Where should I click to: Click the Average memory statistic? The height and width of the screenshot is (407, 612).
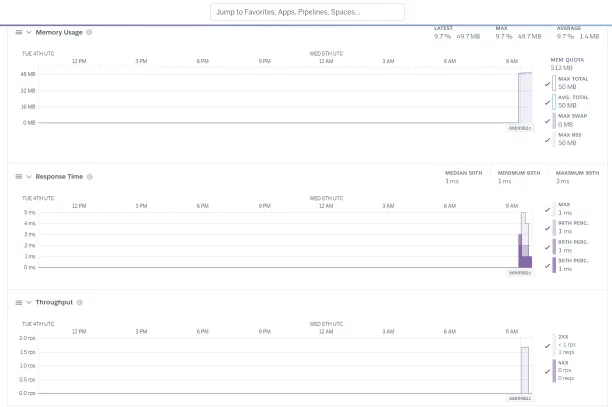(578, 33)
